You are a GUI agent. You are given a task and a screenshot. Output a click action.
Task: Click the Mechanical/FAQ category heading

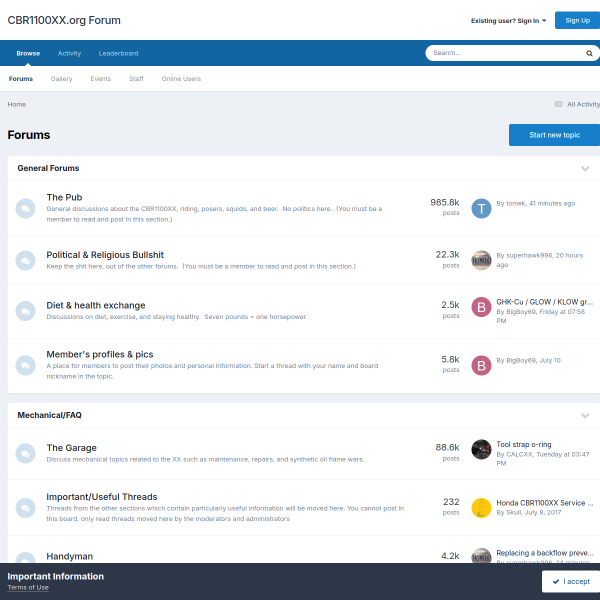pyautogui.click(x=49, y=415)
